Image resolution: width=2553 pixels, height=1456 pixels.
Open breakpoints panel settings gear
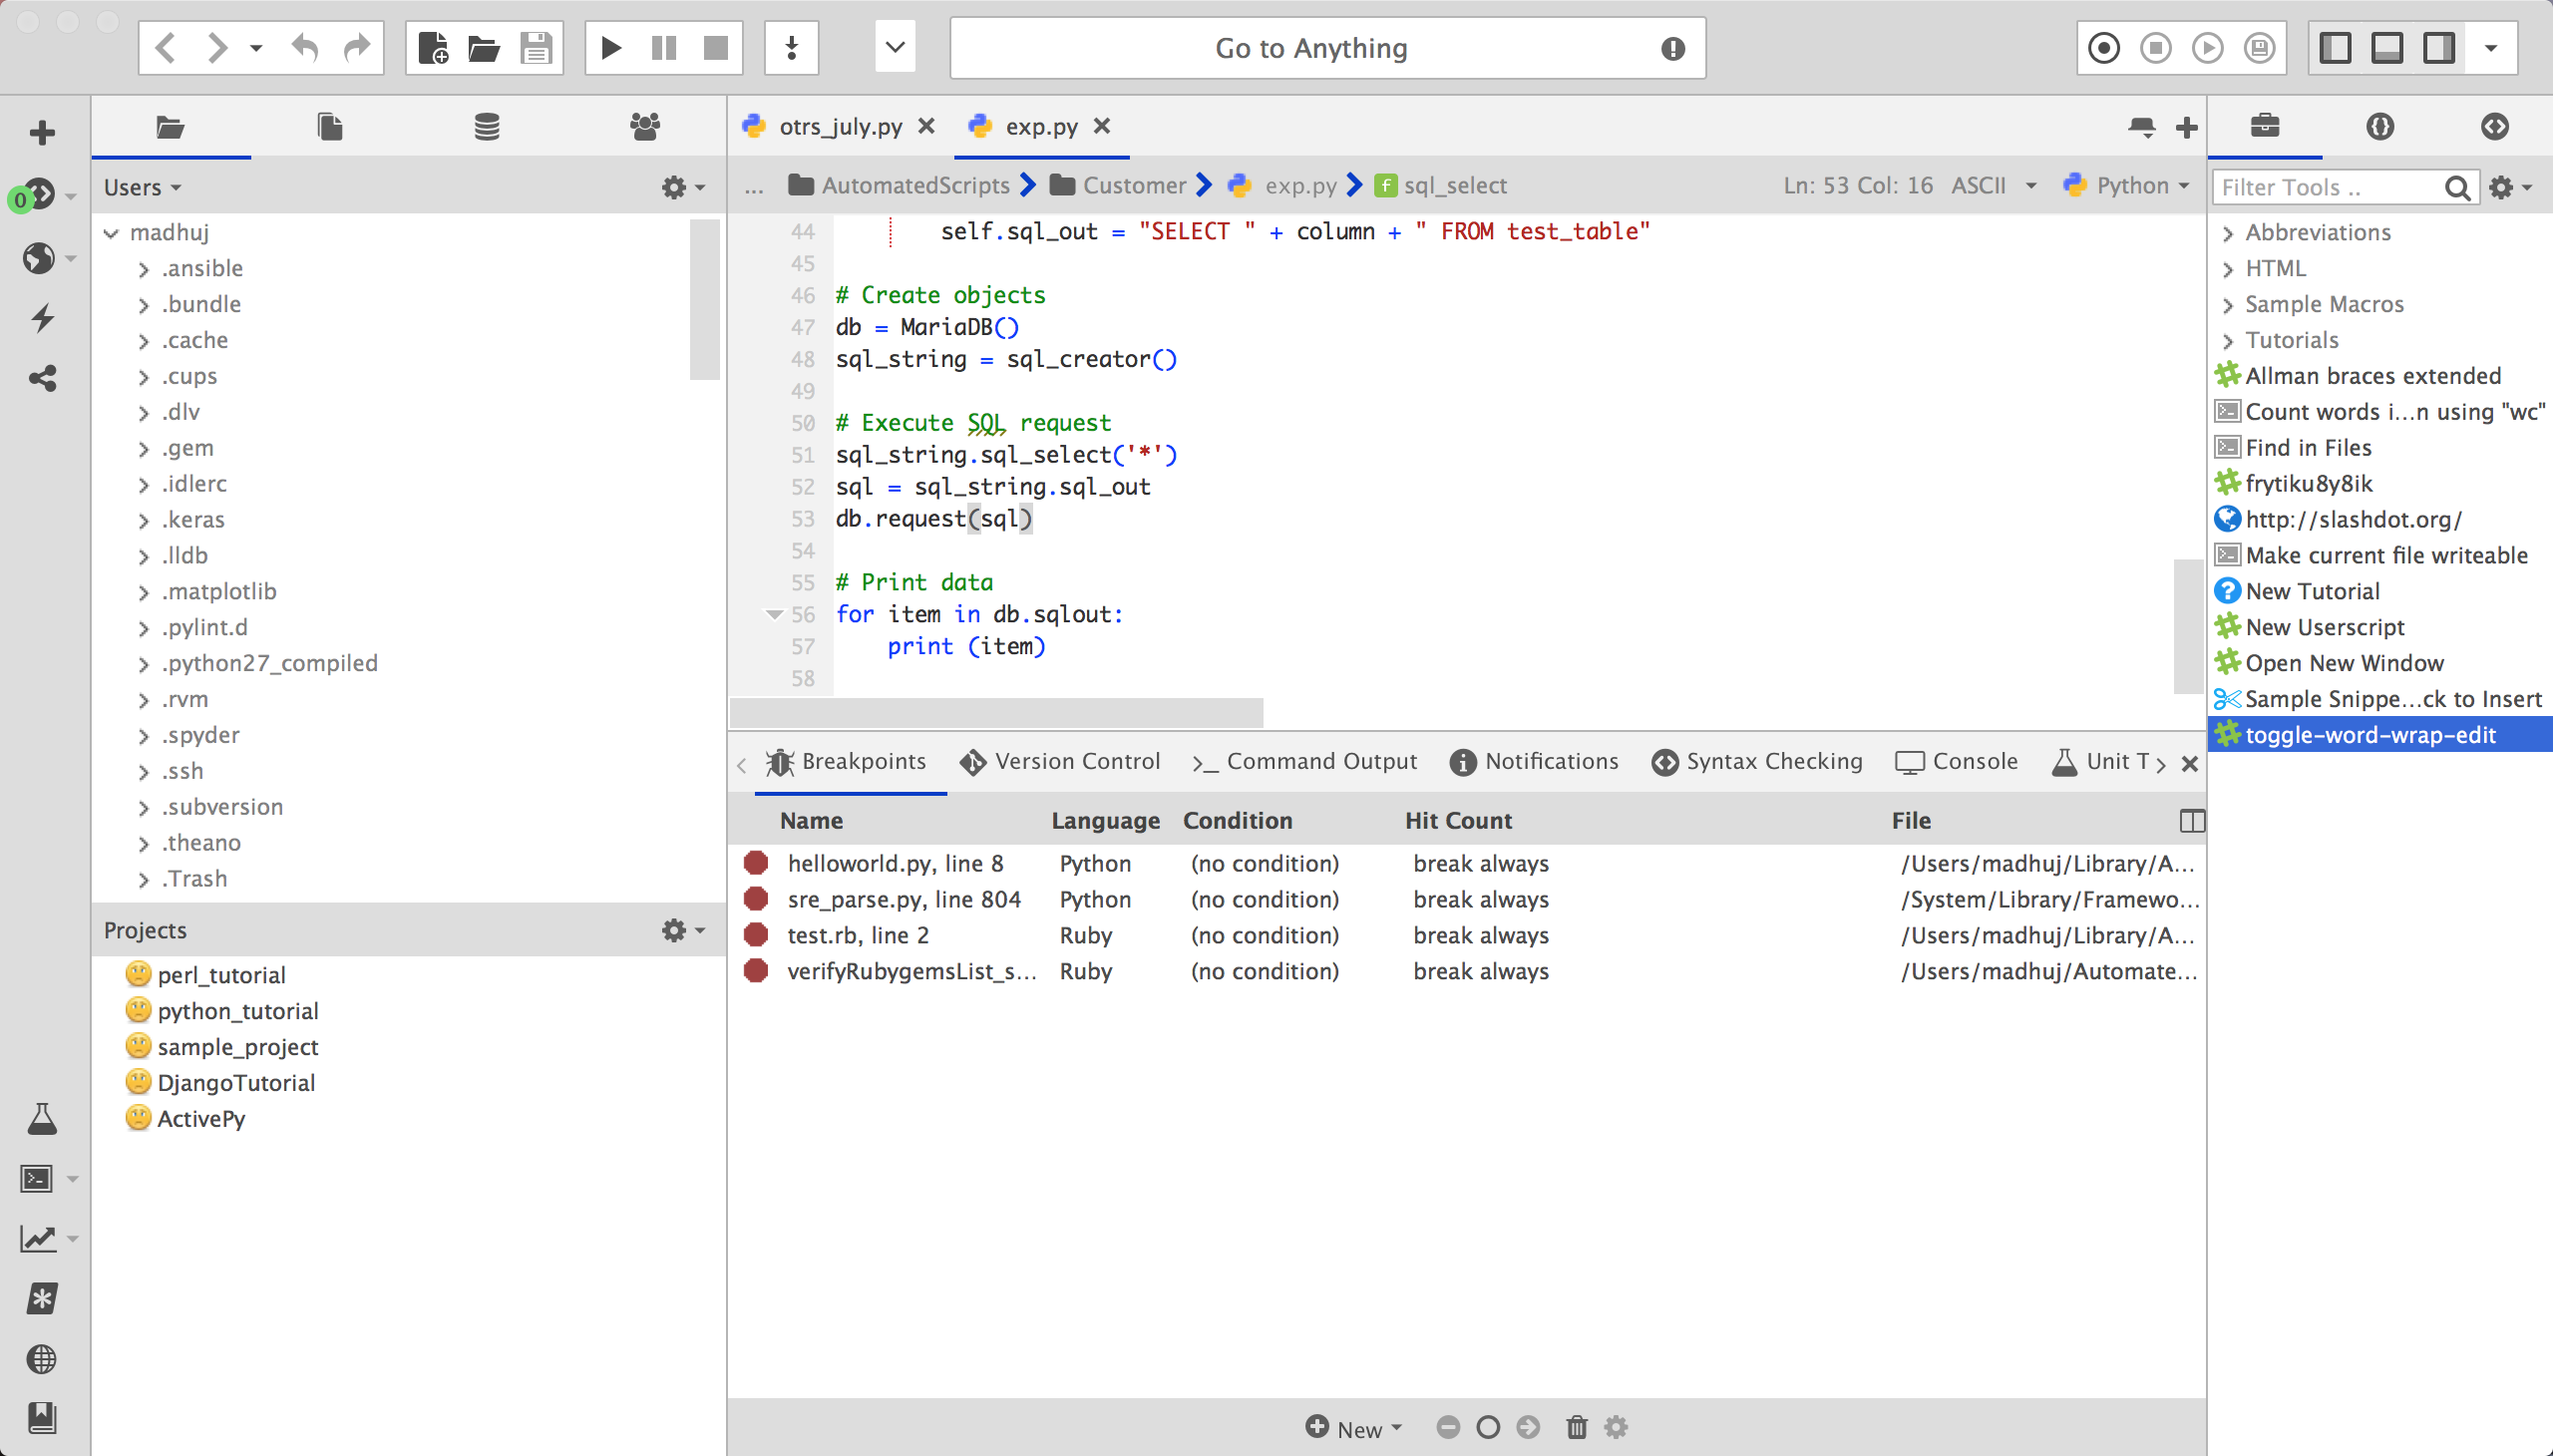[x=1614, y=1428]
